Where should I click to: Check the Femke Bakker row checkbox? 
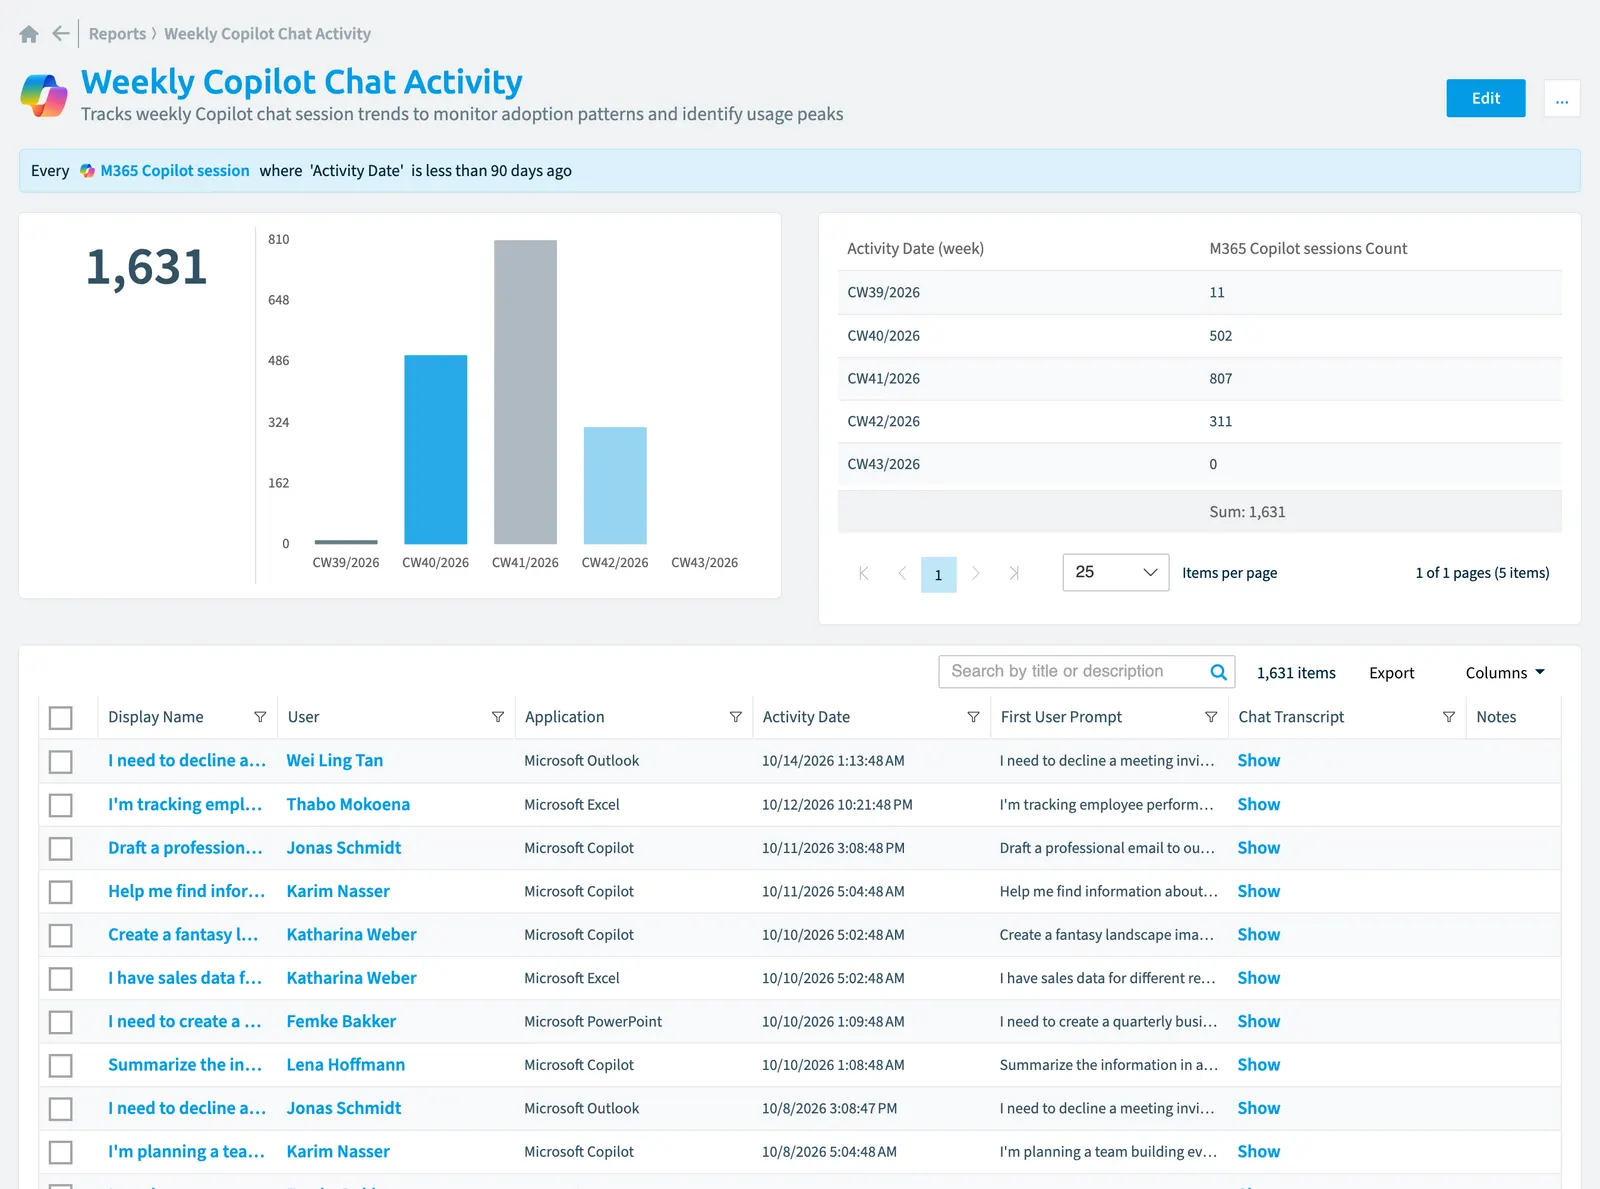pyautogui.click(x=61, y=1022)
